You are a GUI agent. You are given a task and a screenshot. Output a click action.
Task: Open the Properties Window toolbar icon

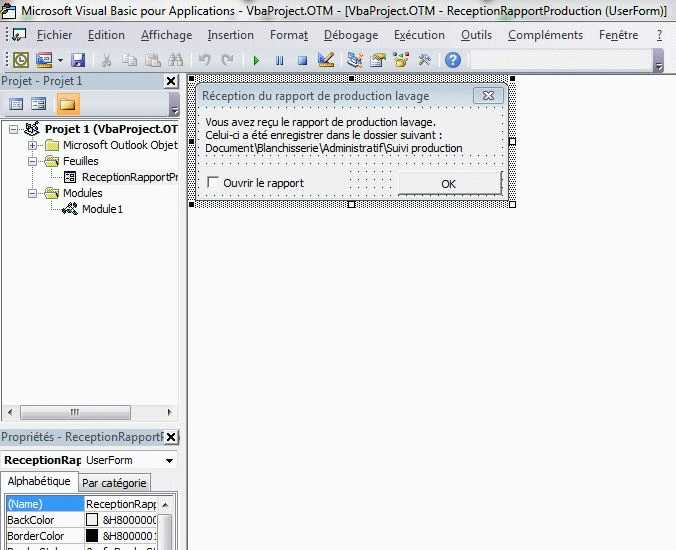[378, 60]
